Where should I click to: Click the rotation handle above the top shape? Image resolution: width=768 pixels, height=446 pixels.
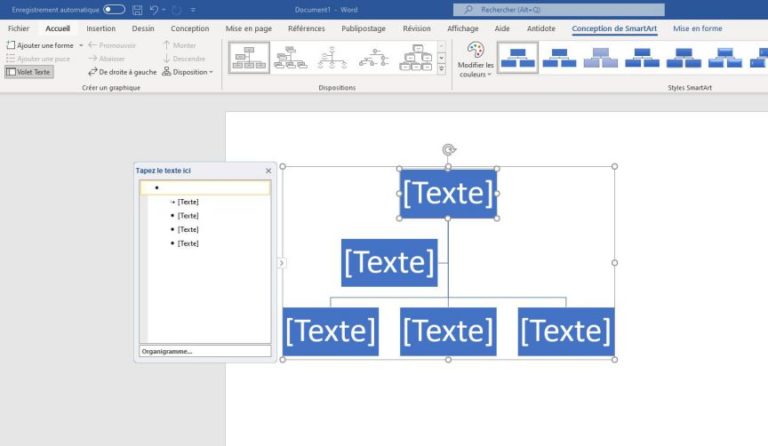pyautogui.click(x=448, y=150)
